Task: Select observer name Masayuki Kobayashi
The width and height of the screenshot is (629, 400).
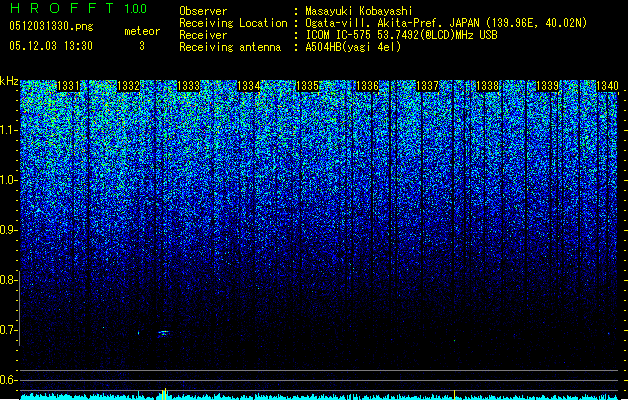Action: click(359, 11)
